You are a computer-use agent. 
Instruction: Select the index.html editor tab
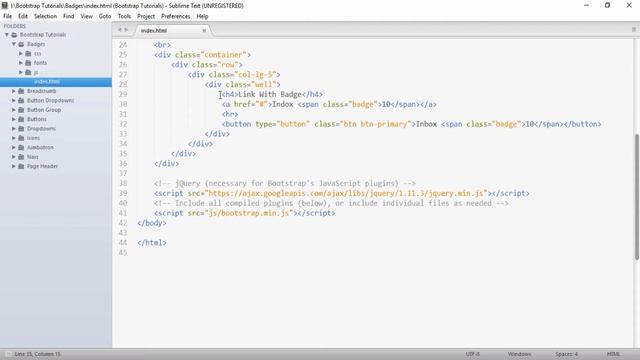coord(172,31)
